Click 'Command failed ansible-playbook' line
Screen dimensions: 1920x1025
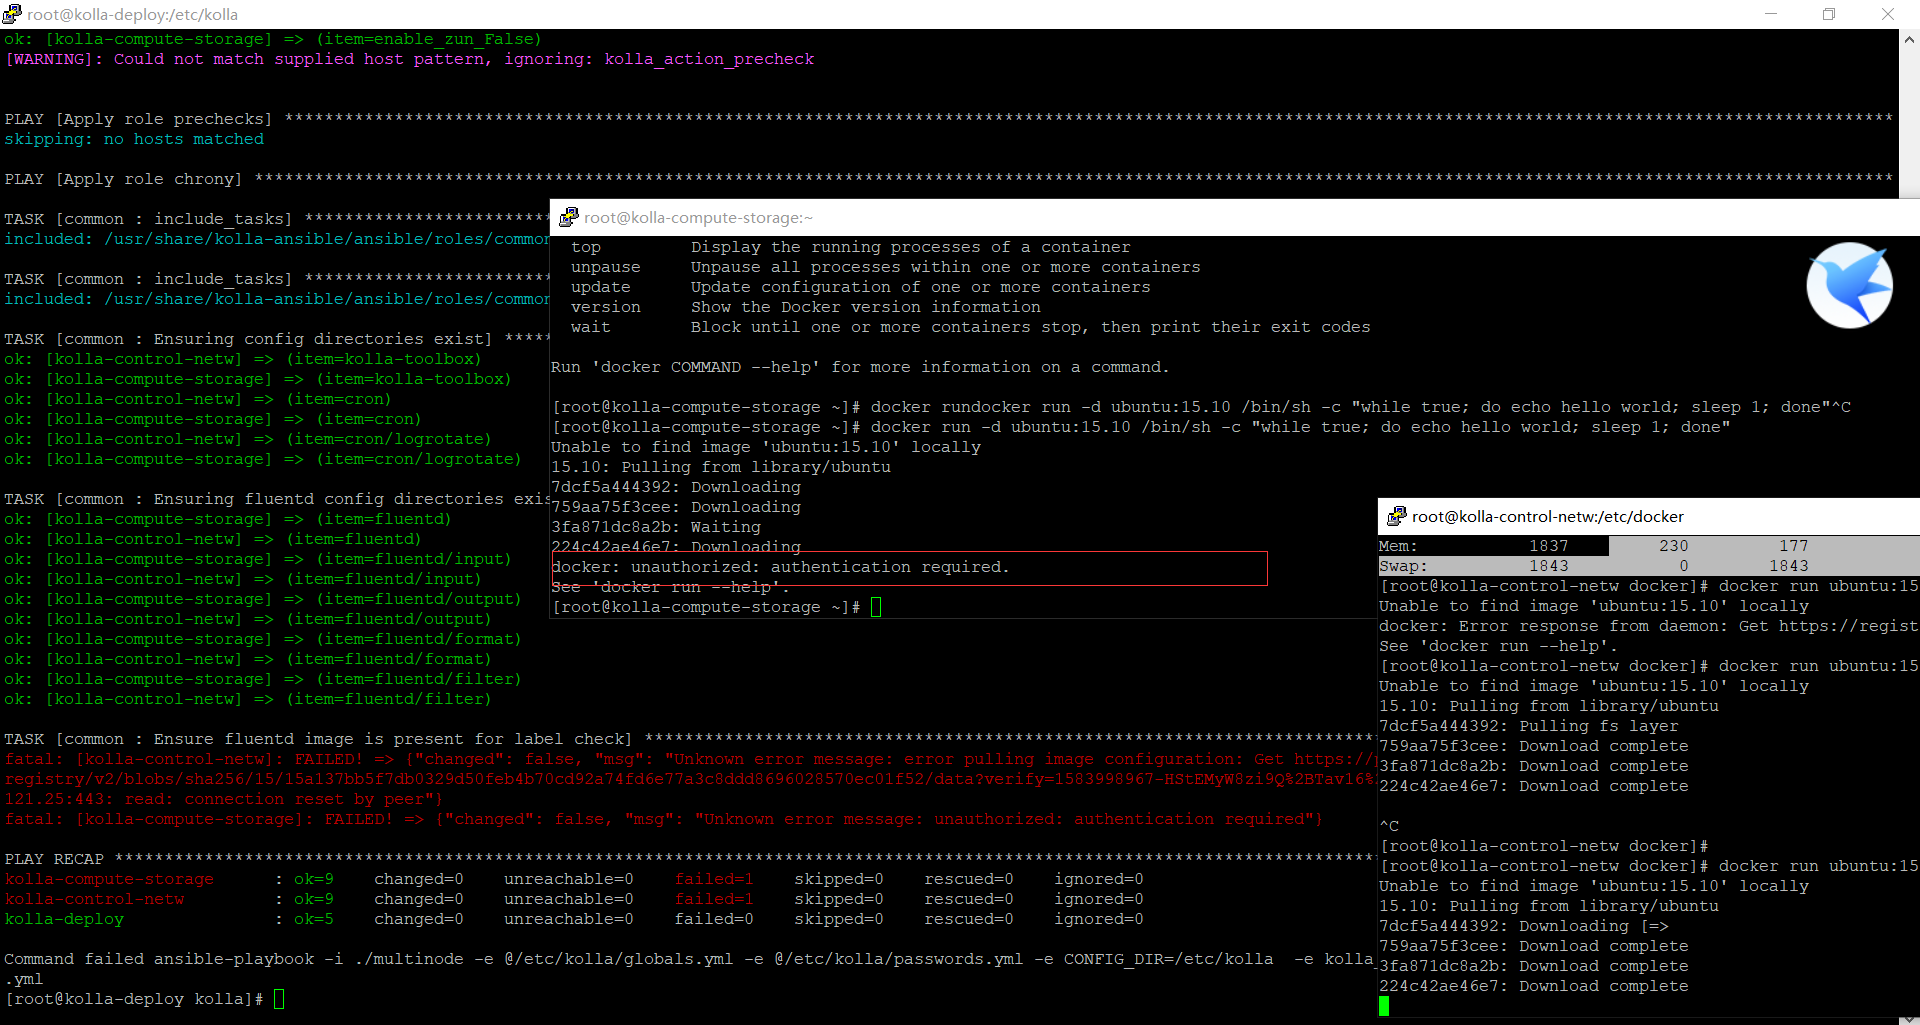coord(688,959)
